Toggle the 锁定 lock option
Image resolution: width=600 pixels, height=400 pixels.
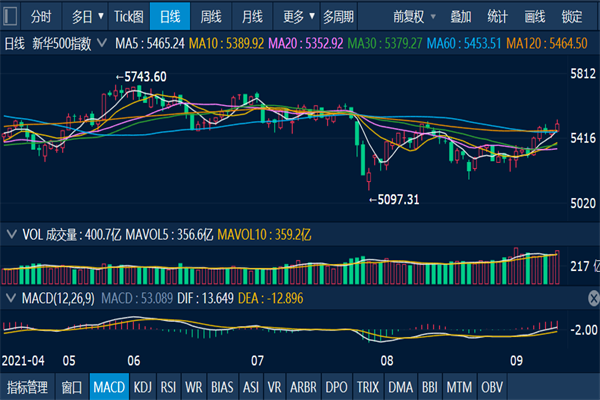(572, 16)
